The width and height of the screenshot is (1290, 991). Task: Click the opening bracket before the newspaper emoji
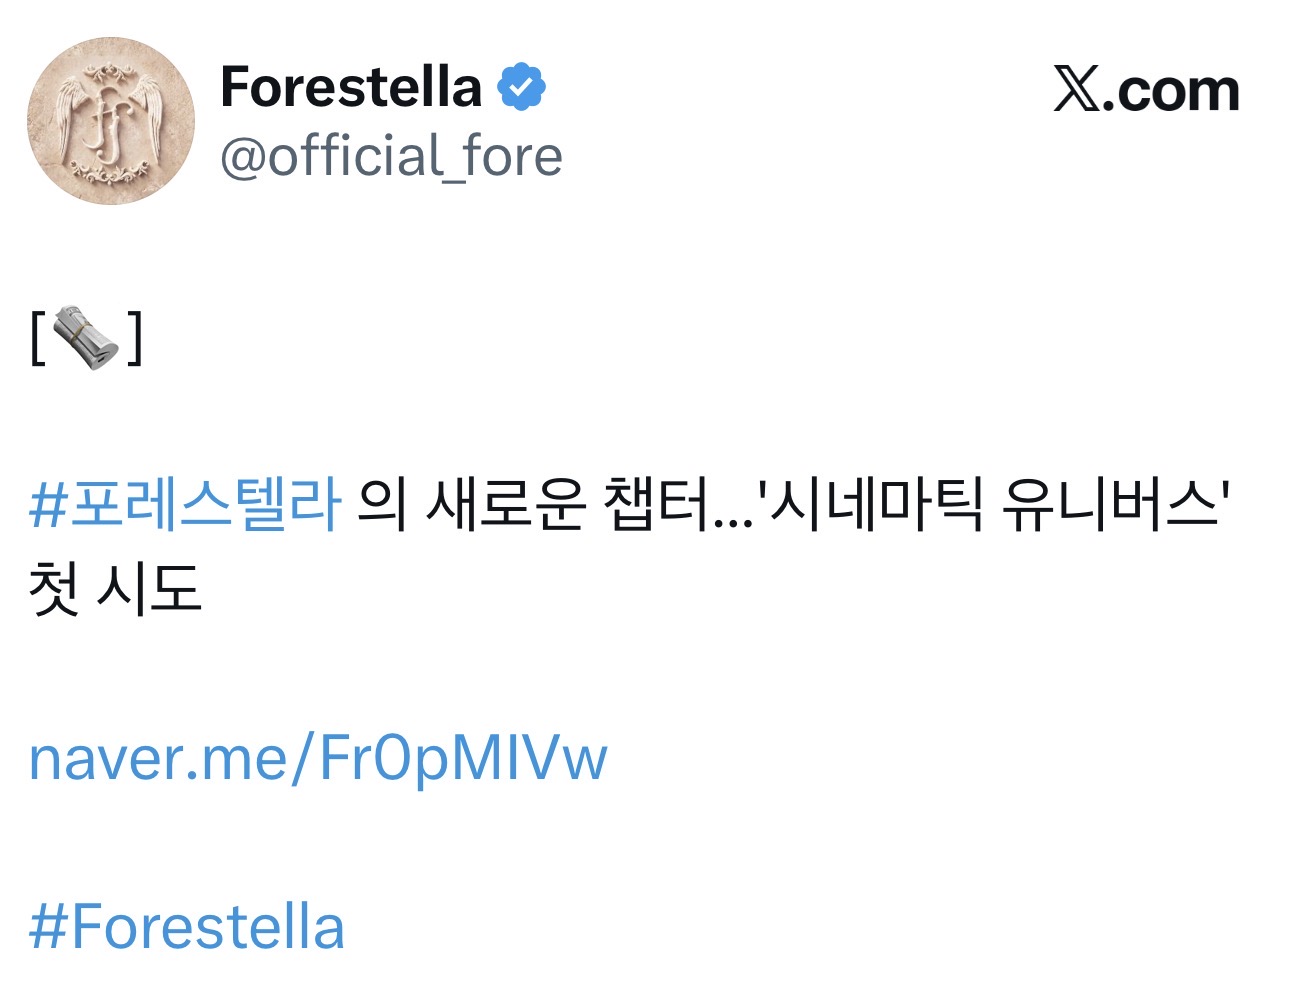38,338
